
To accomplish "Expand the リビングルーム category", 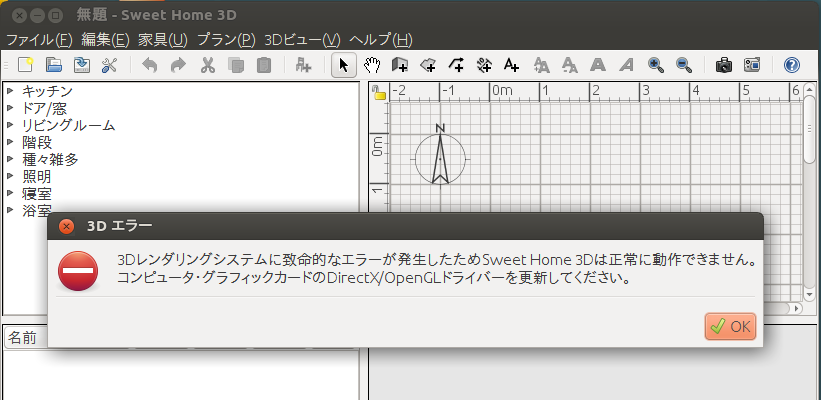I will click(x=10, y=126).
